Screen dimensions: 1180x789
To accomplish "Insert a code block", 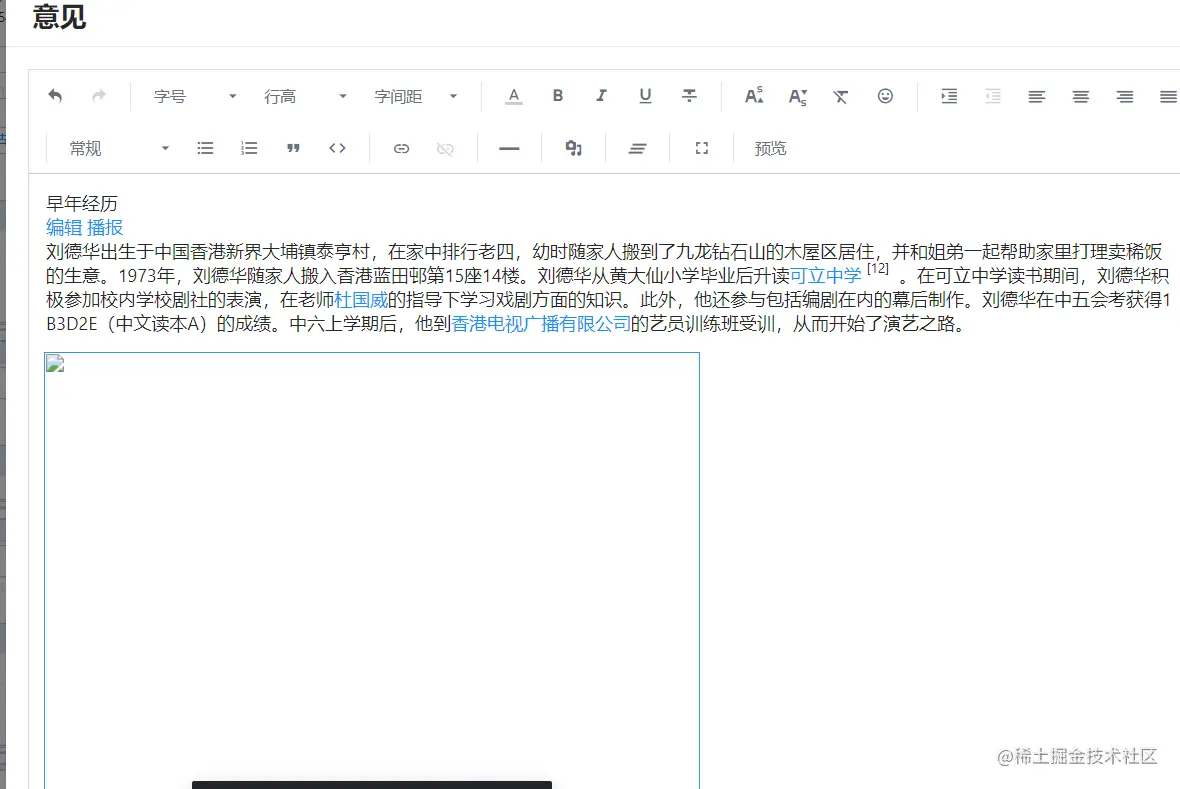I will click(337, 148).
